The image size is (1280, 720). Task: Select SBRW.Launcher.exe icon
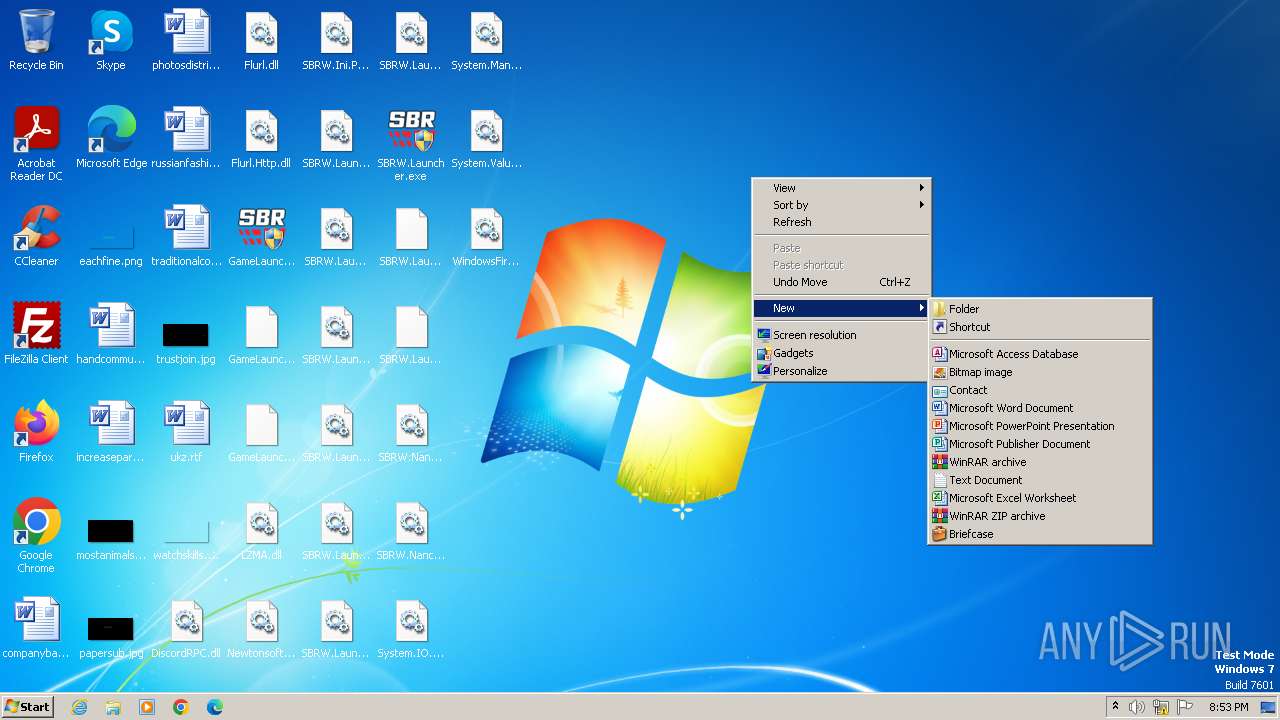411,143
